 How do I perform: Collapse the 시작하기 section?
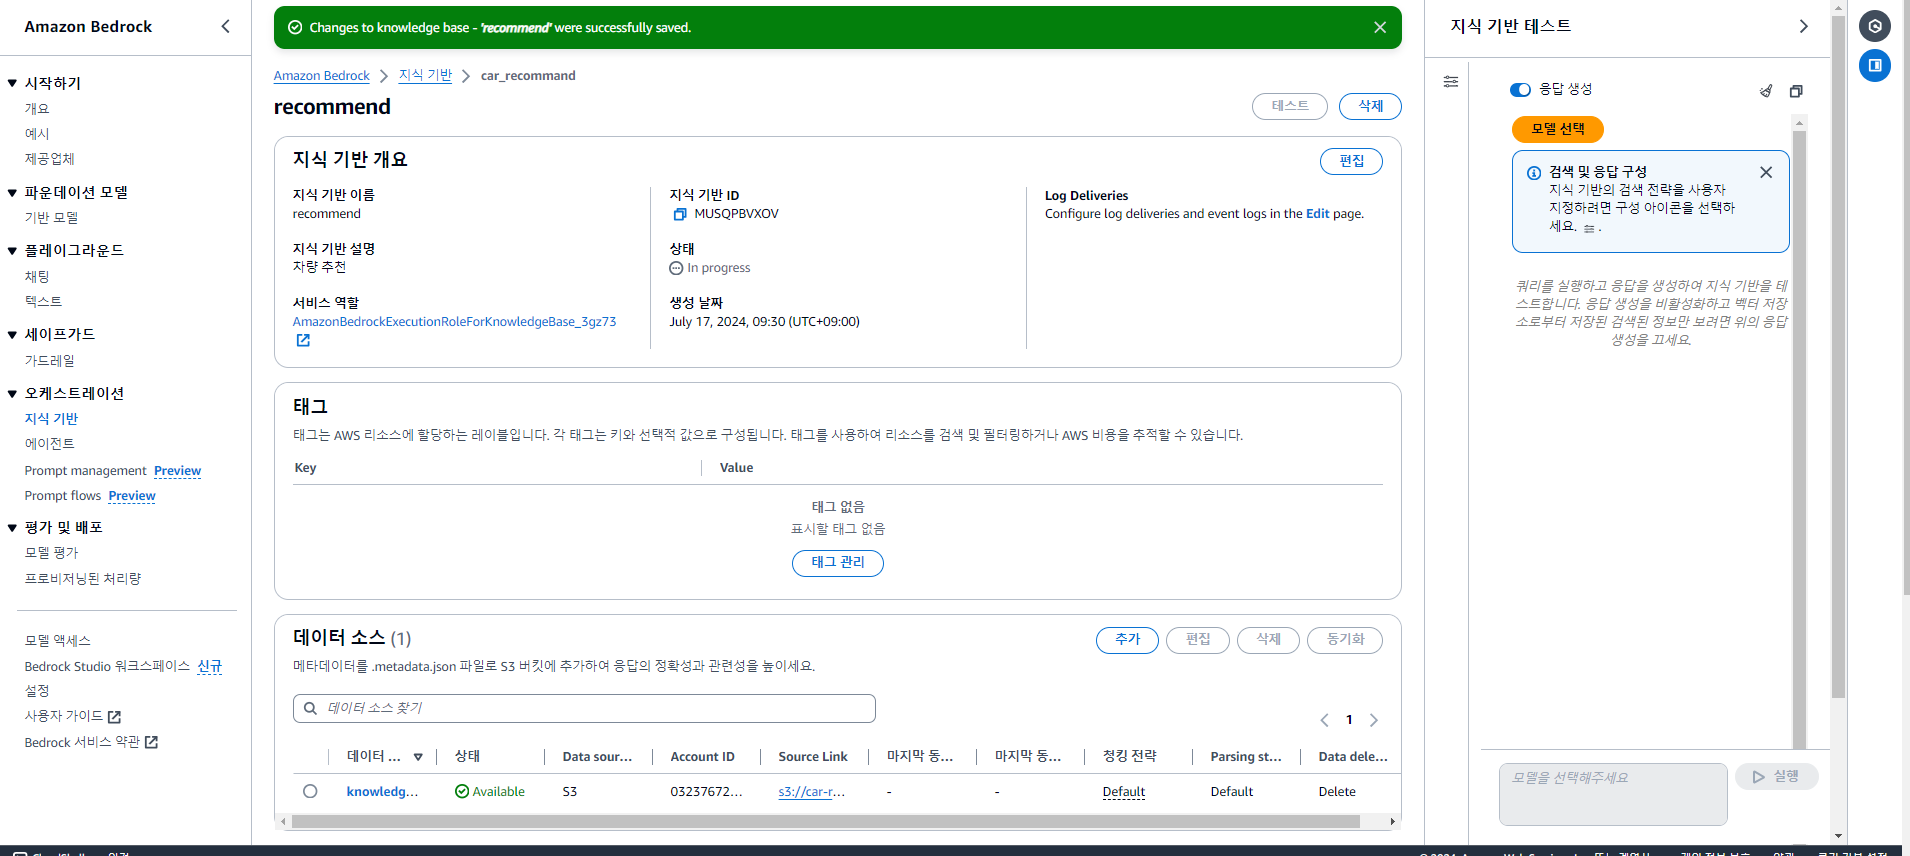(12, 83)
